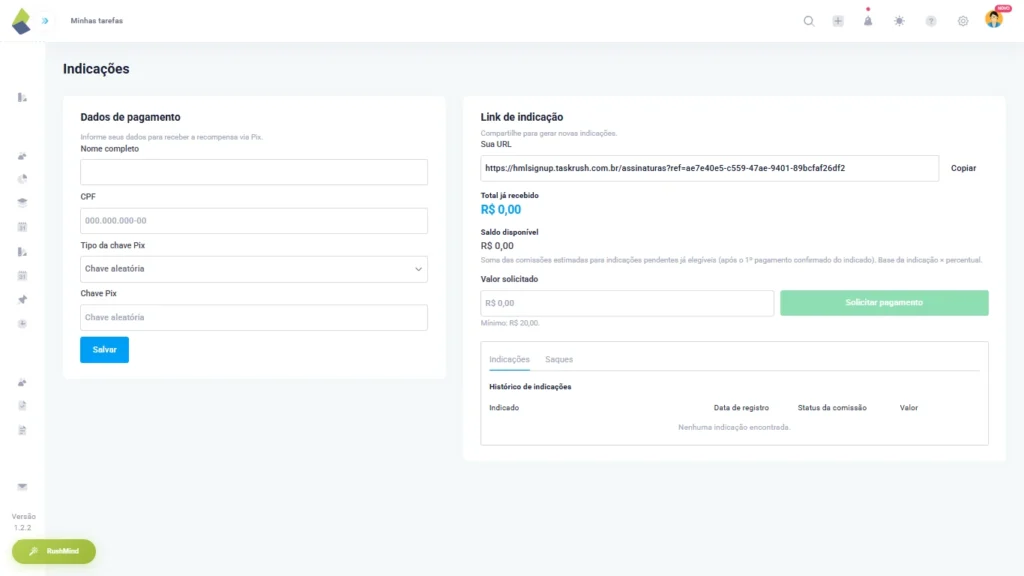Select the Indicações tab

(x=510, y=358)
